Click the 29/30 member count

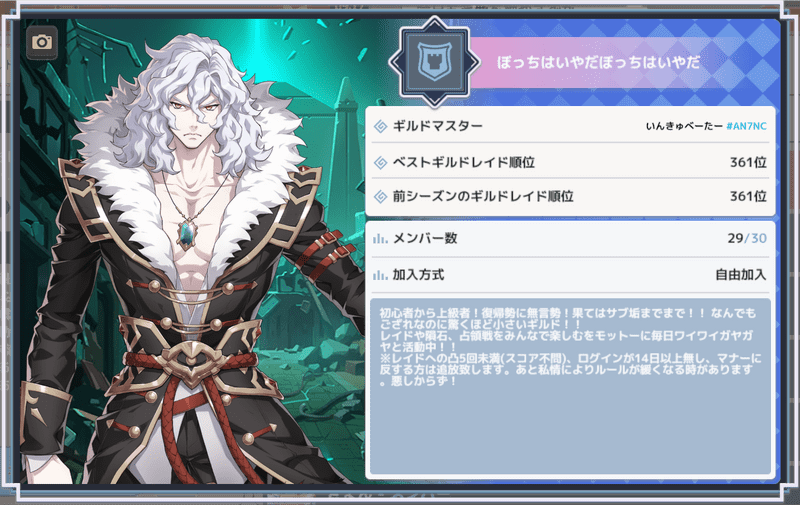pos(747,238)
